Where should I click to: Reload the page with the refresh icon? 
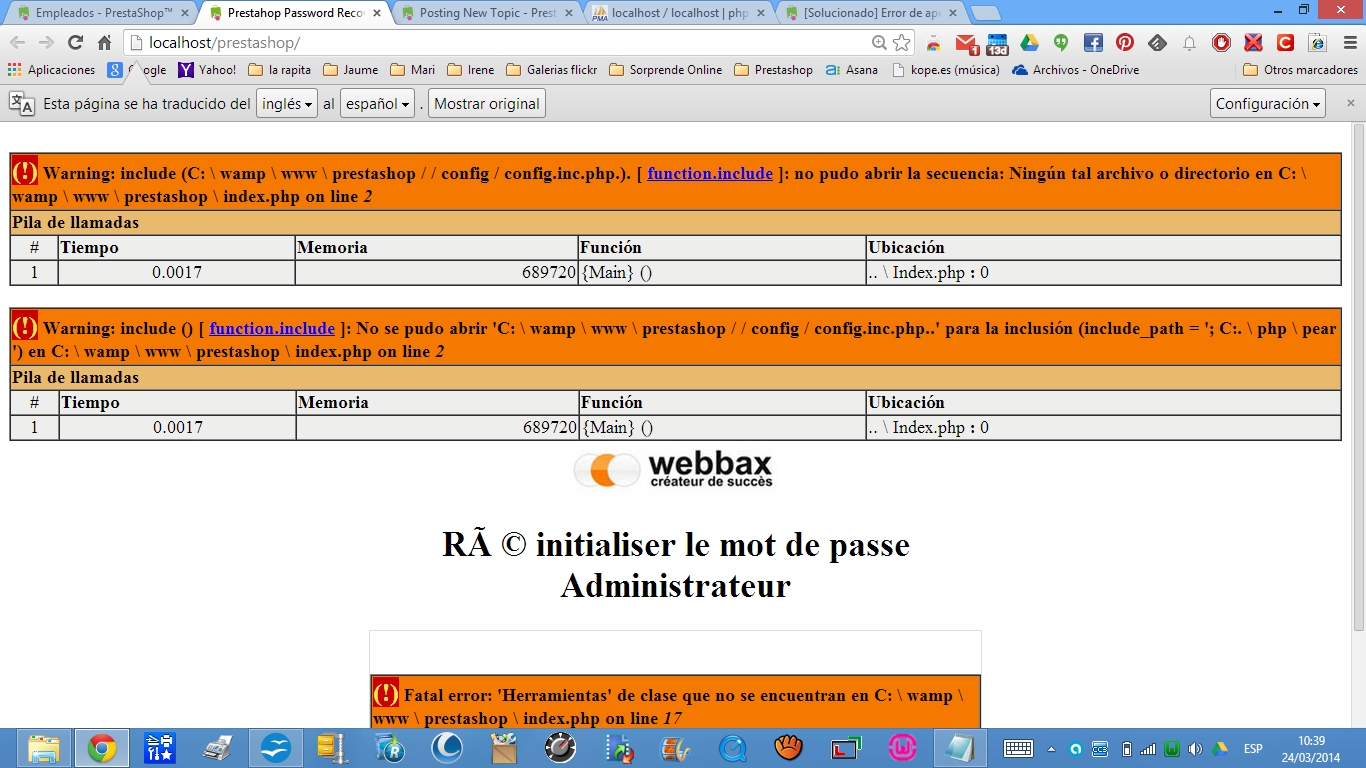click(75, 43)
